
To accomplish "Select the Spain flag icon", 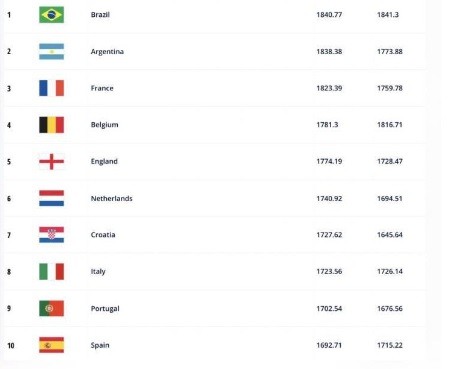I will click(51, 345).
